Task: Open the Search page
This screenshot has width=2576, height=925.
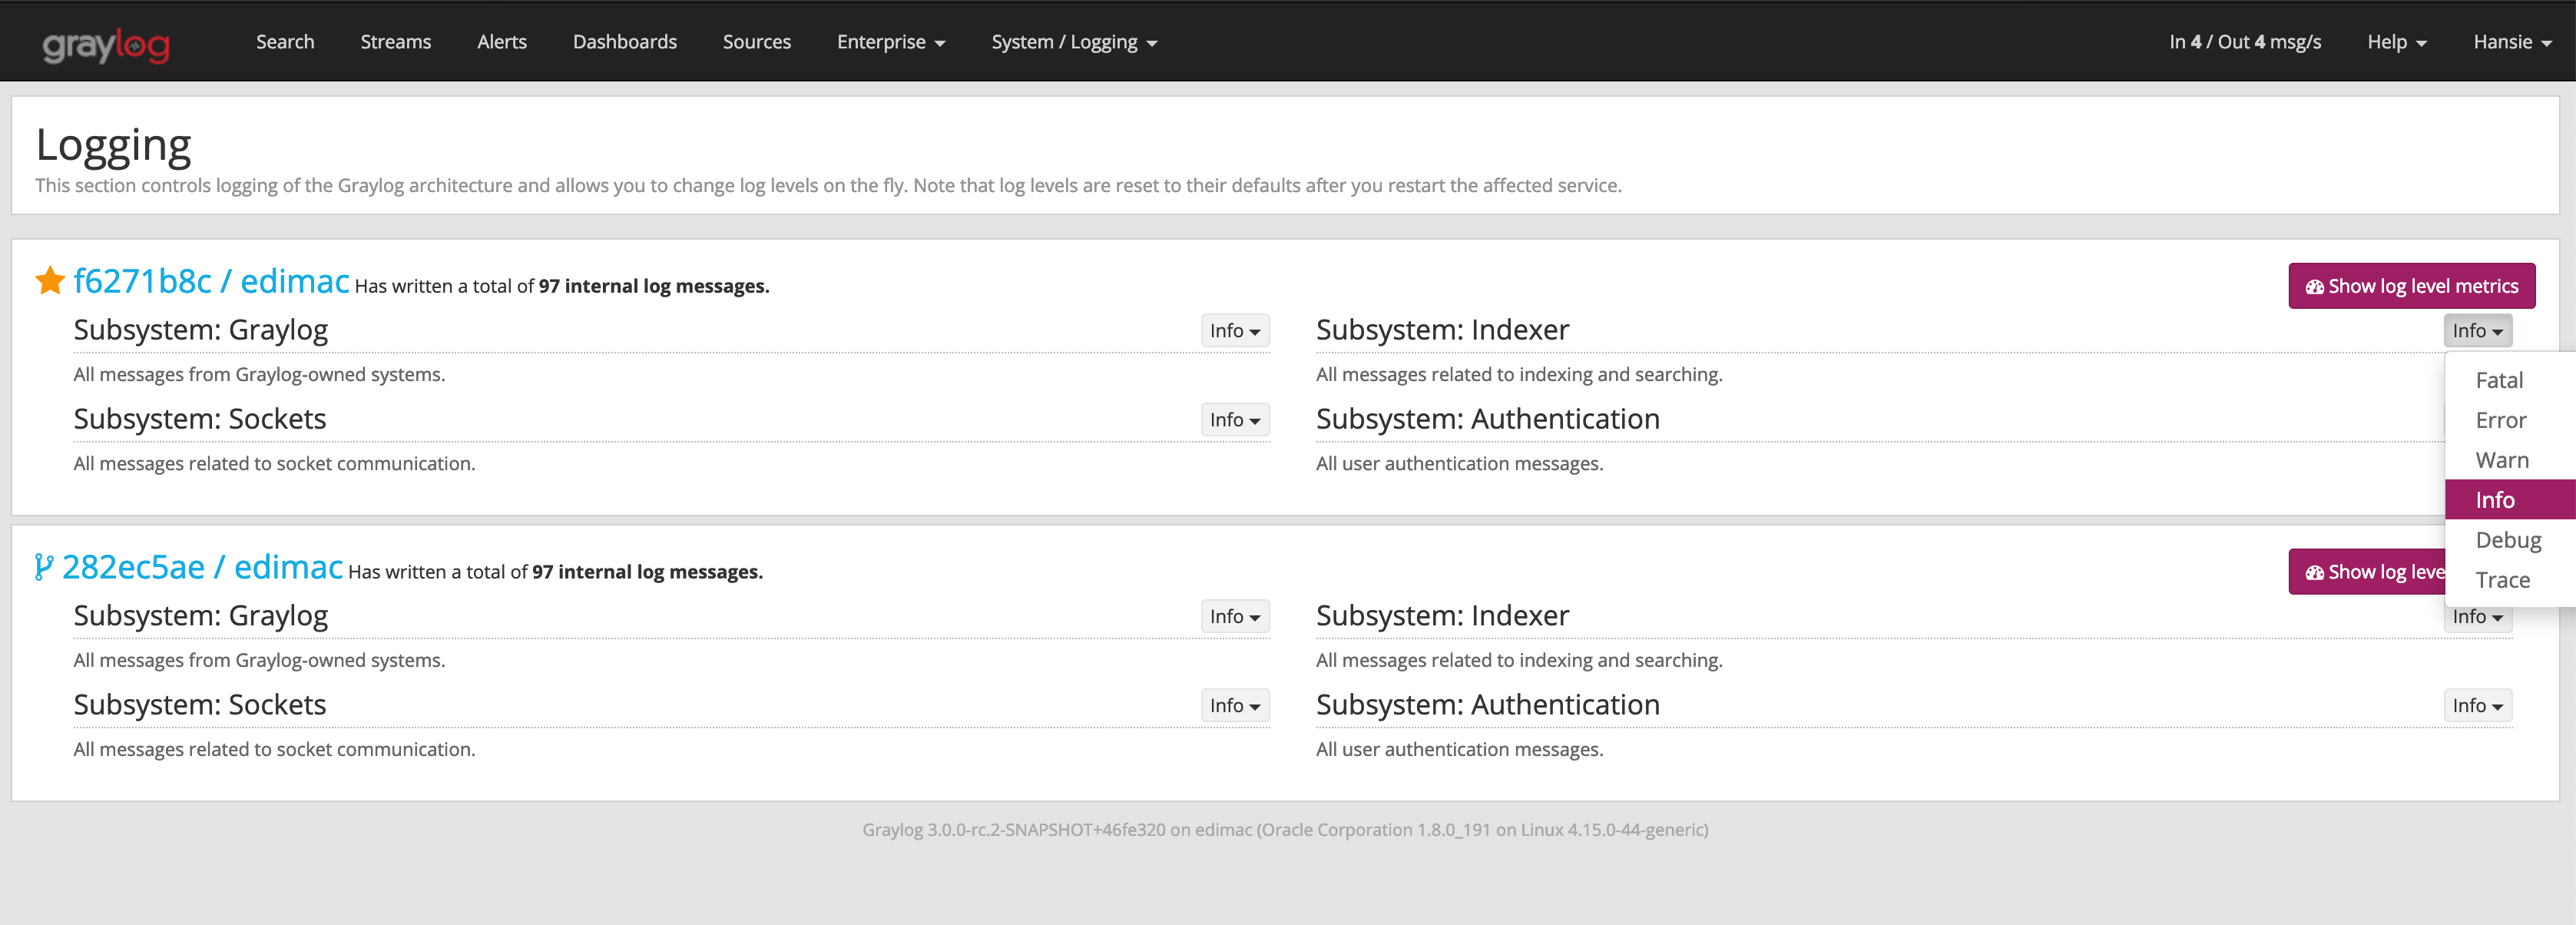Action: point(285,42)
